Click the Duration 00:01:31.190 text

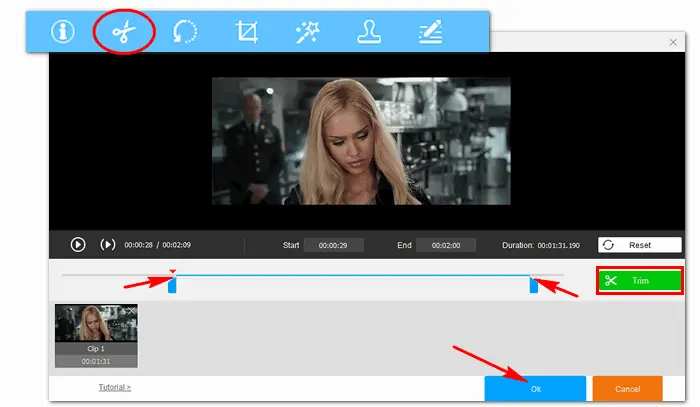click(x=541, y=245)
